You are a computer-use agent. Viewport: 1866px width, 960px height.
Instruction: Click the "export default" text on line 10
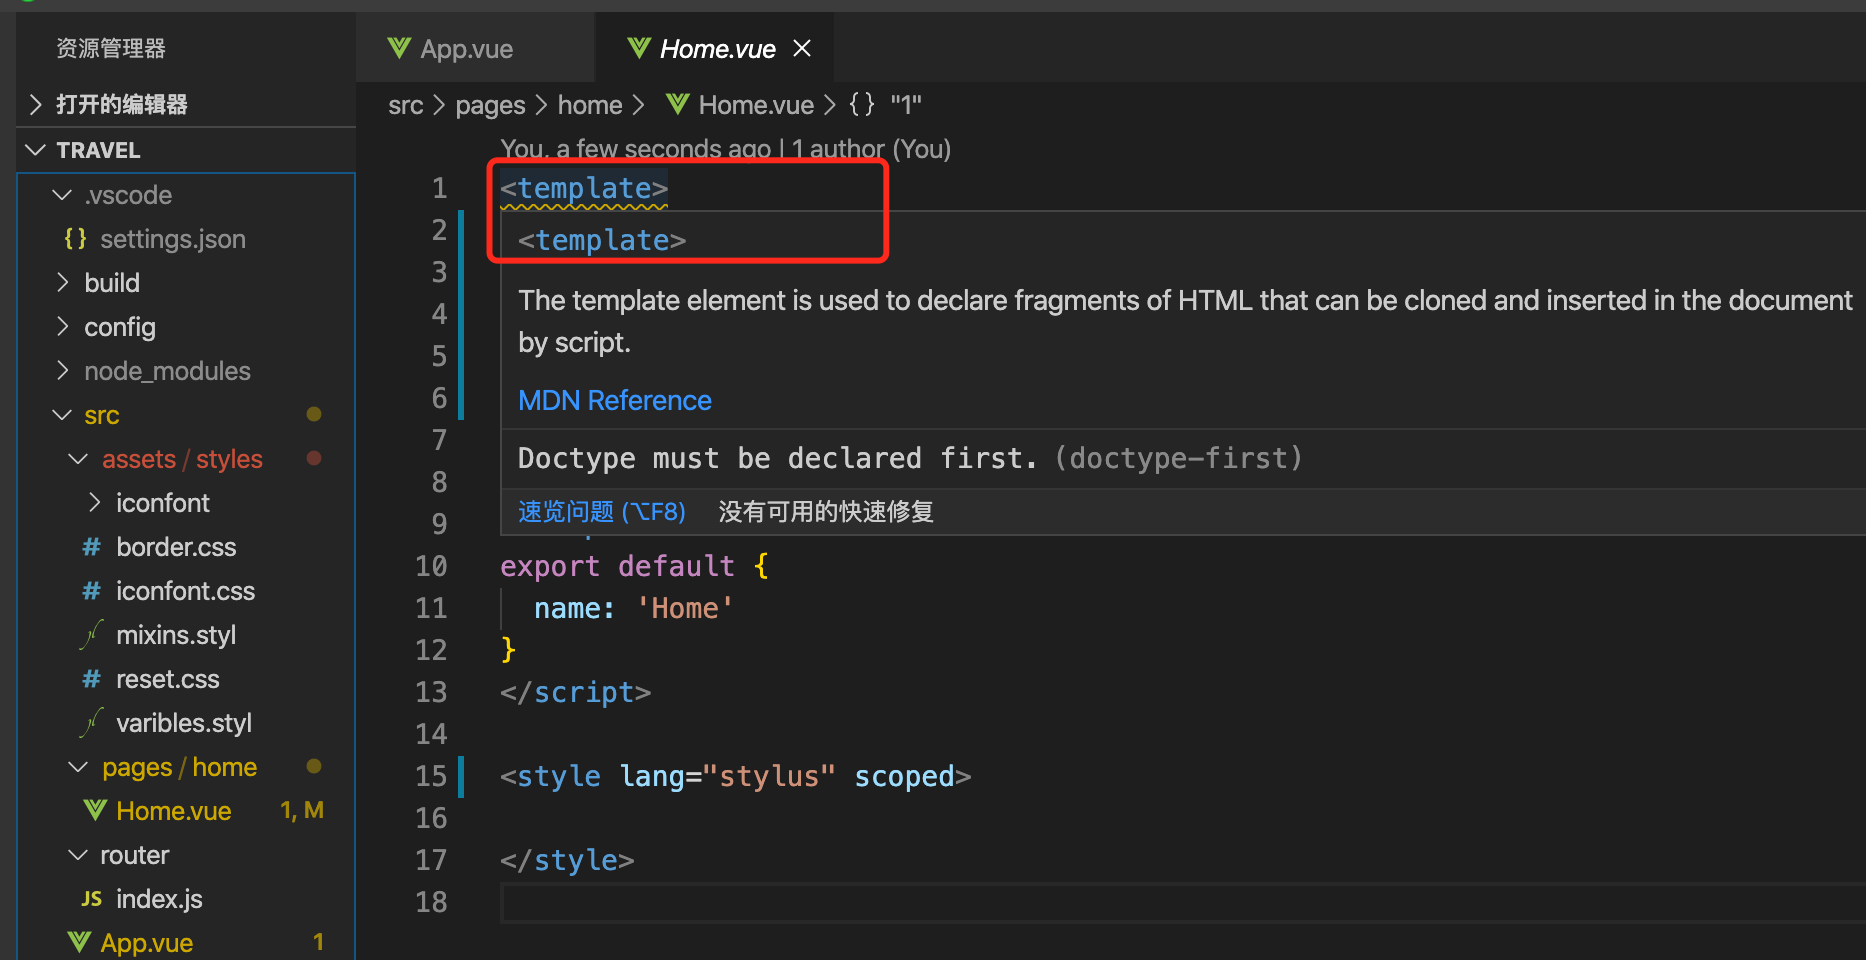click(x=617, y=566)
